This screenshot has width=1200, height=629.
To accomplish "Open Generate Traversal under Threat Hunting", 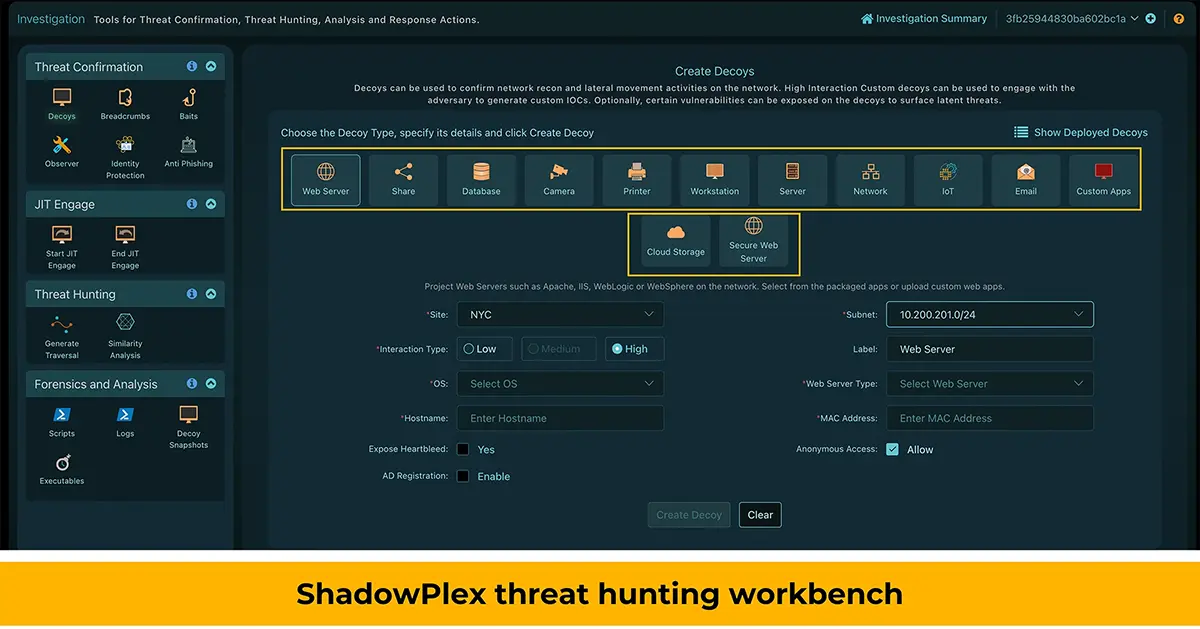I will coord(62,337).
